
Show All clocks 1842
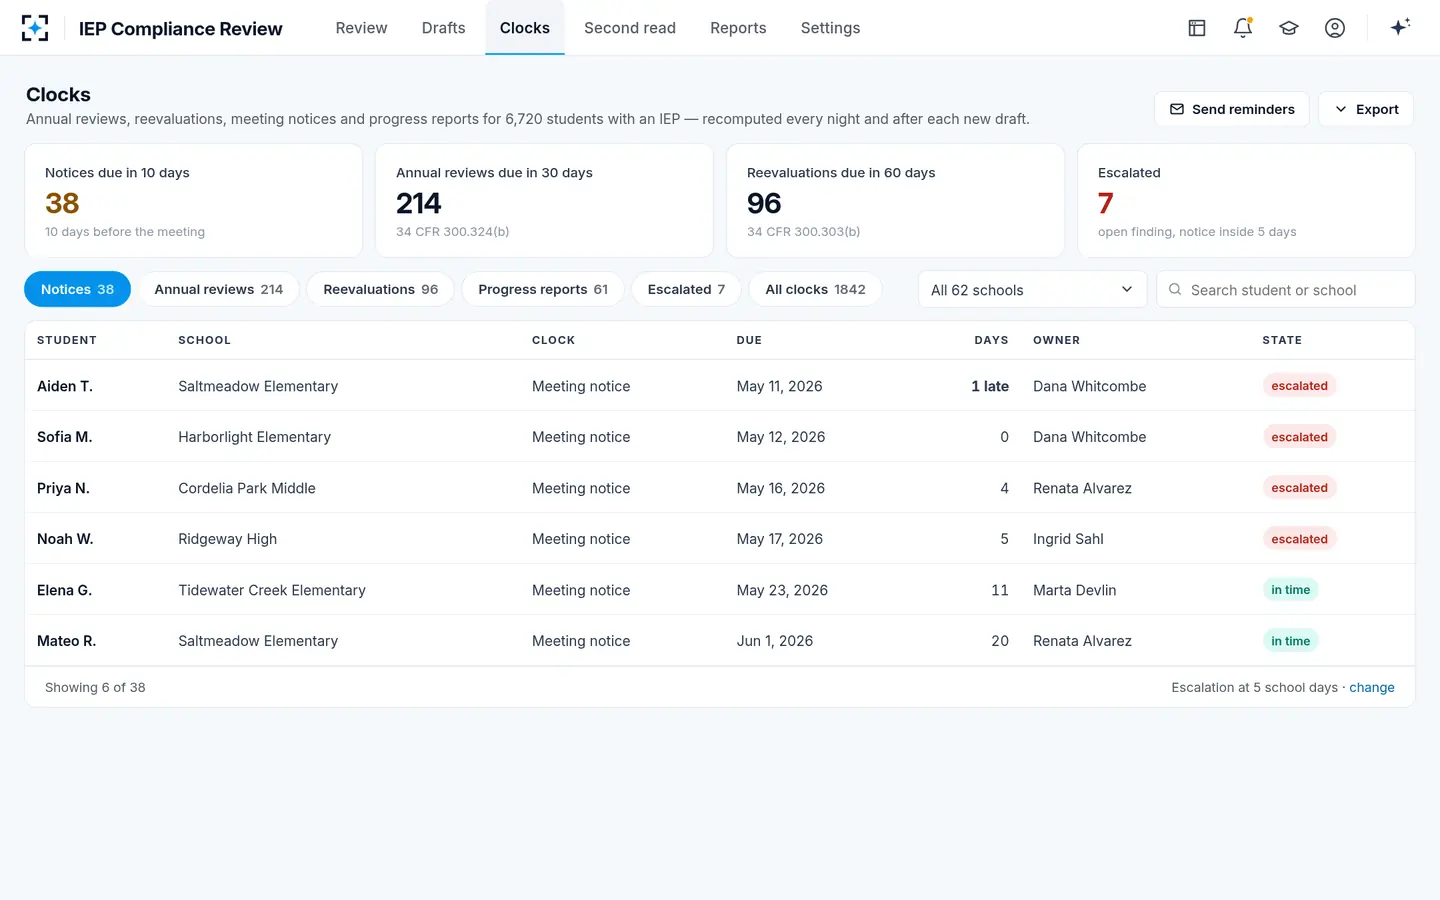[815, 289]
